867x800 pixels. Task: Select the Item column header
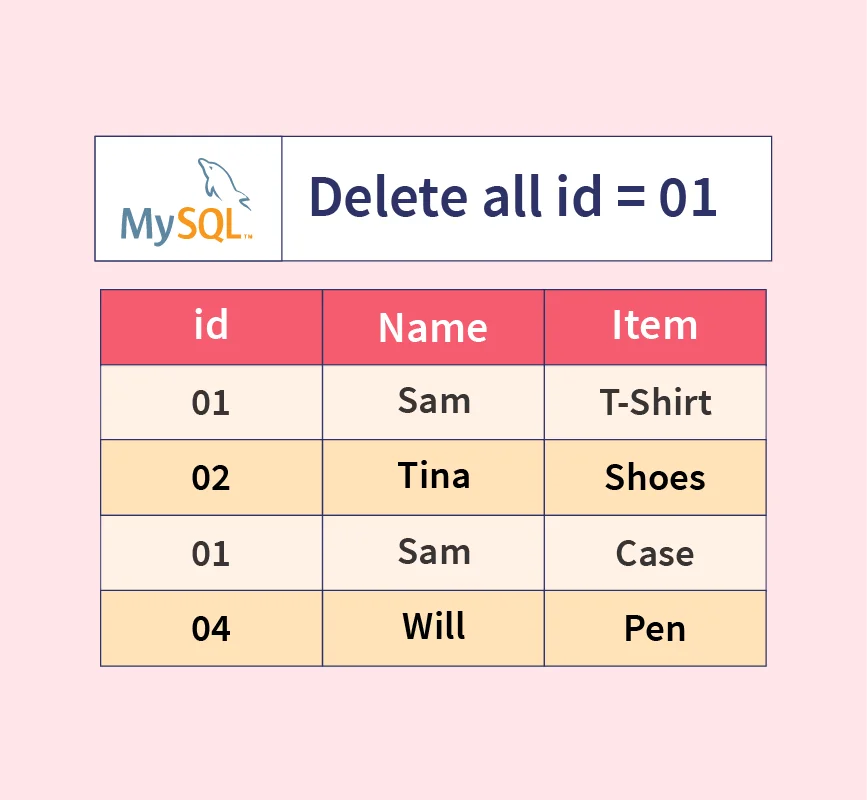point(655,326)
